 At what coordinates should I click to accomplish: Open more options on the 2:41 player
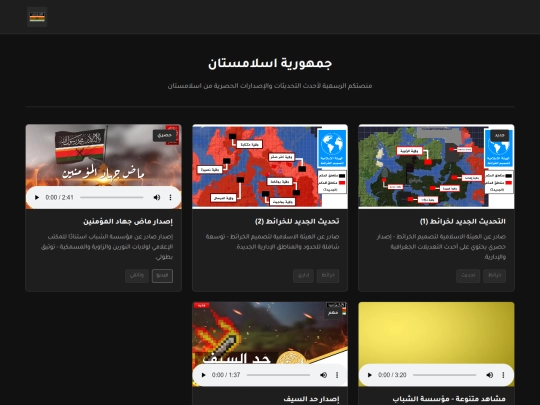click(170, 197)
